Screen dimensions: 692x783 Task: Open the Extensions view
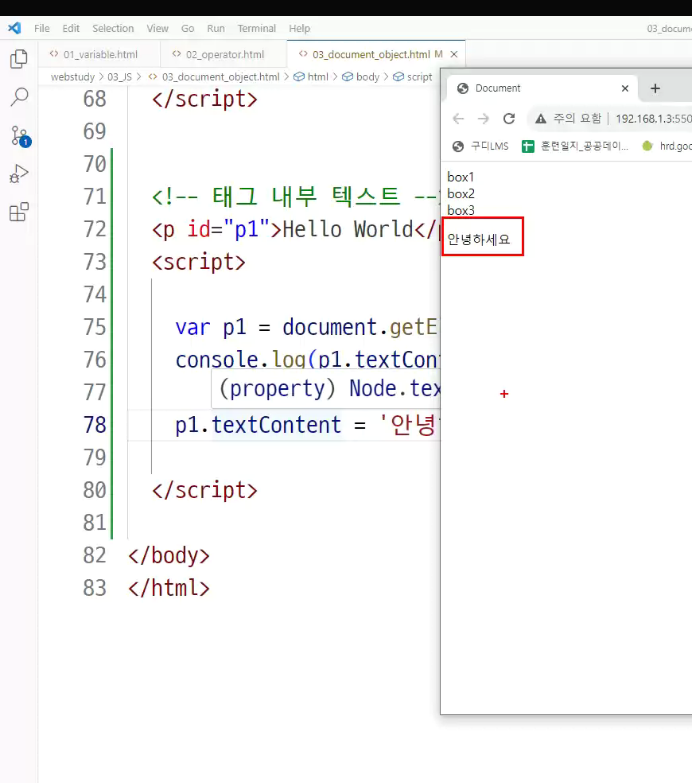[x=19, y=212]
